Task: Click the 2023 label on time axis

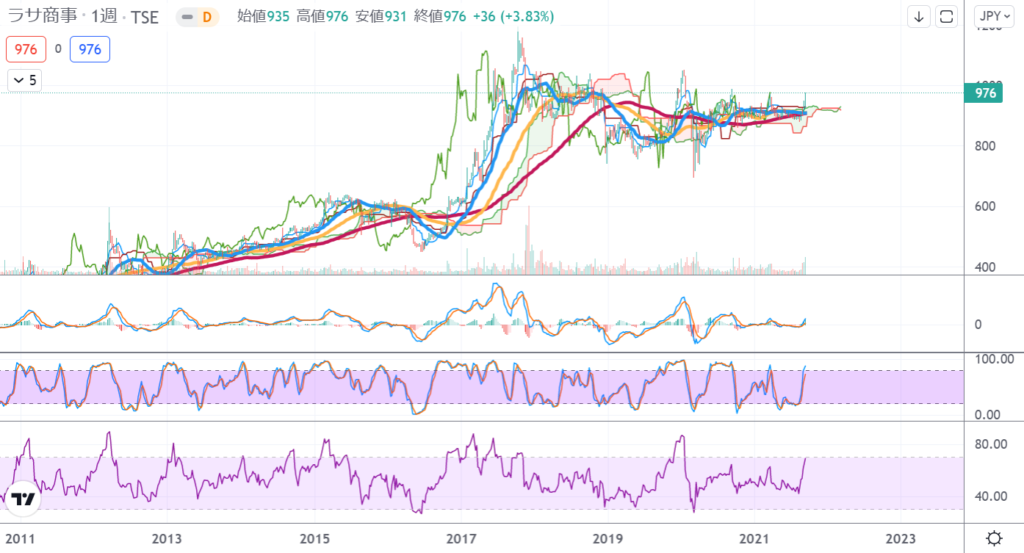Action: pyautogui.click(x=901, y=539)
